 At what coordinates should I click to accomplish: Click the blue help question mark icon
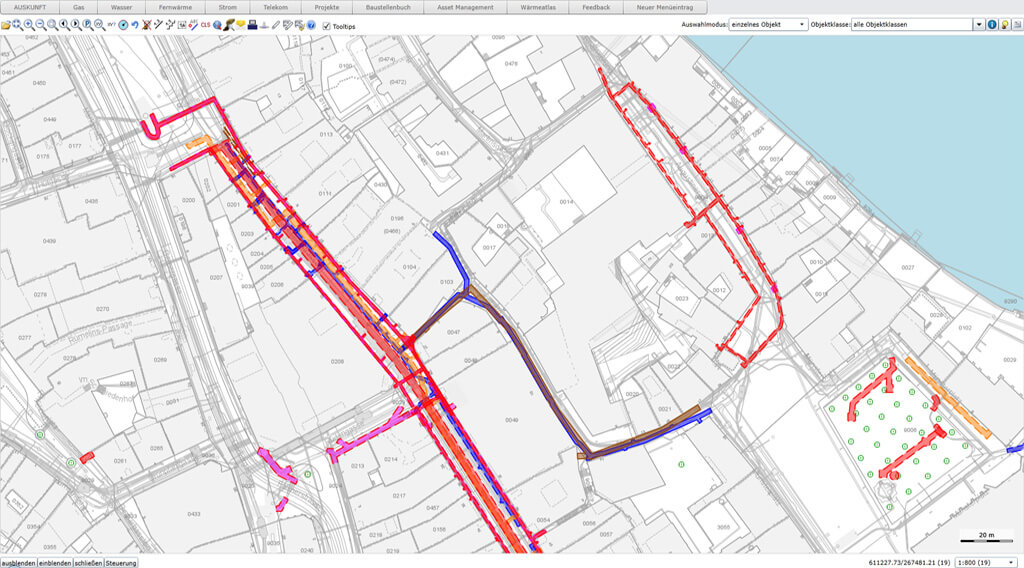click(x=310, y=24)
